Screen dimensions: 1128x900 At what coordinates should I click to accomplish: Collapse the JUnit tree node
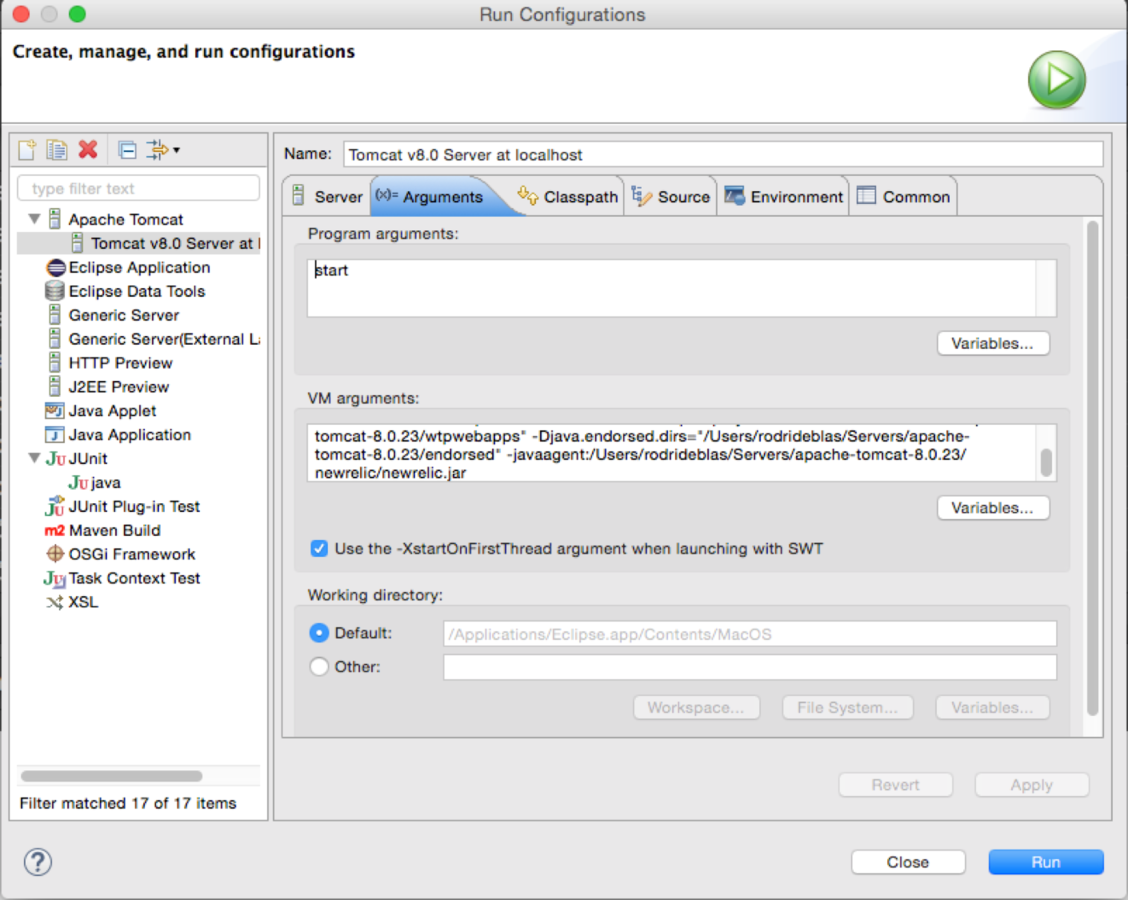tap(34, 458)
